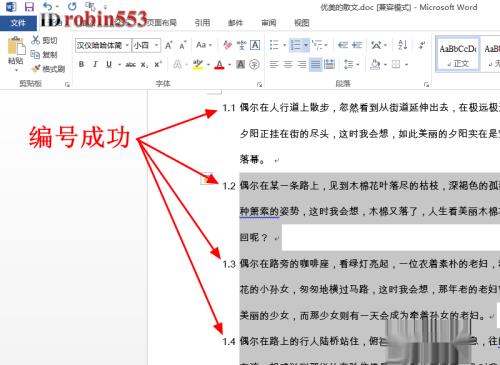Click the decrease indent icon

[x=343, y=45]
